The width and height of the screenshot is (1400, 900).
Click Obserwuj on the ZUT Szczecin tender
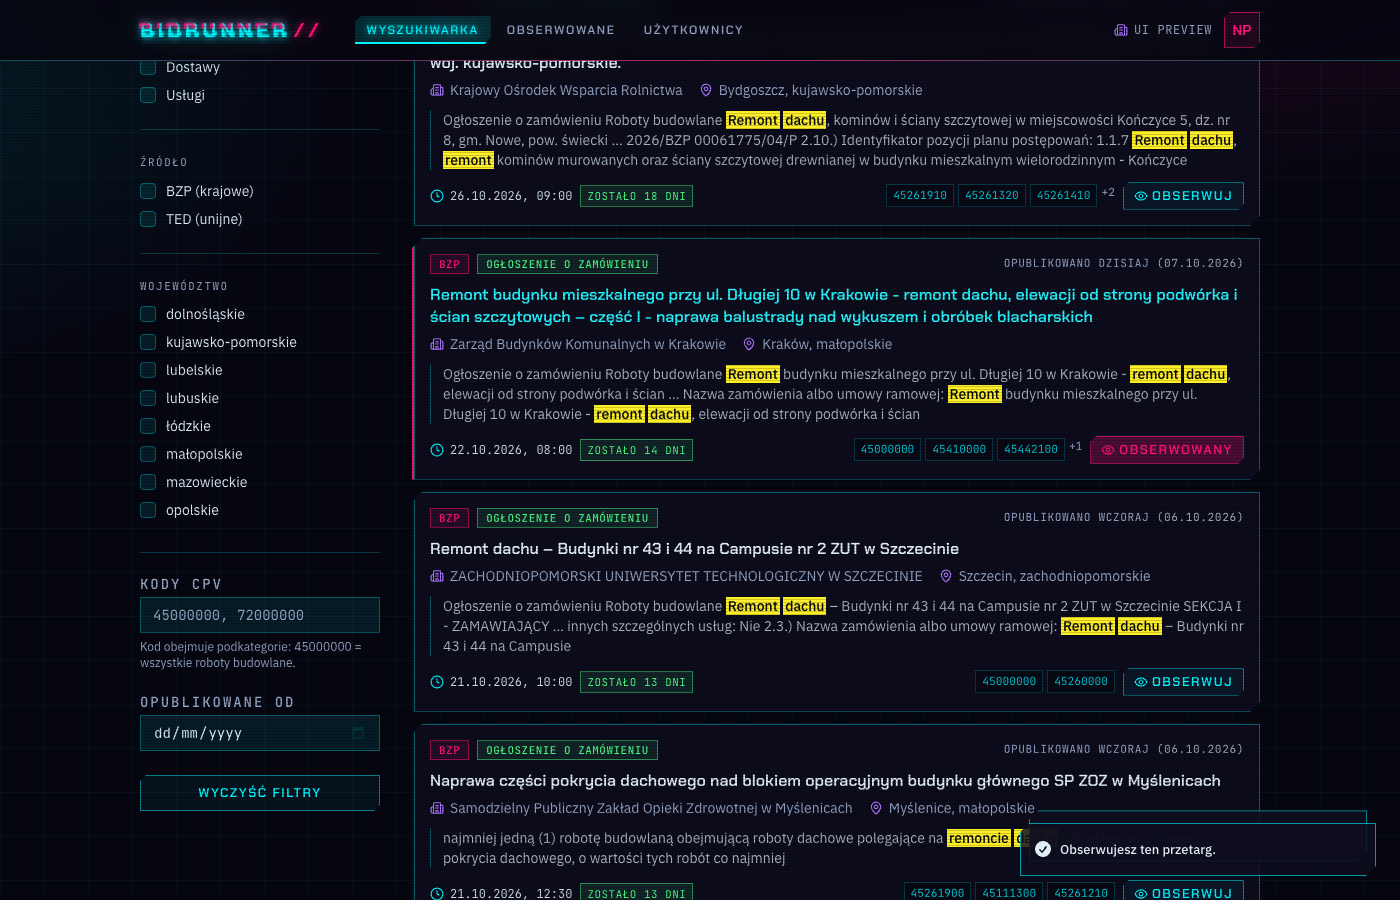1184,682
